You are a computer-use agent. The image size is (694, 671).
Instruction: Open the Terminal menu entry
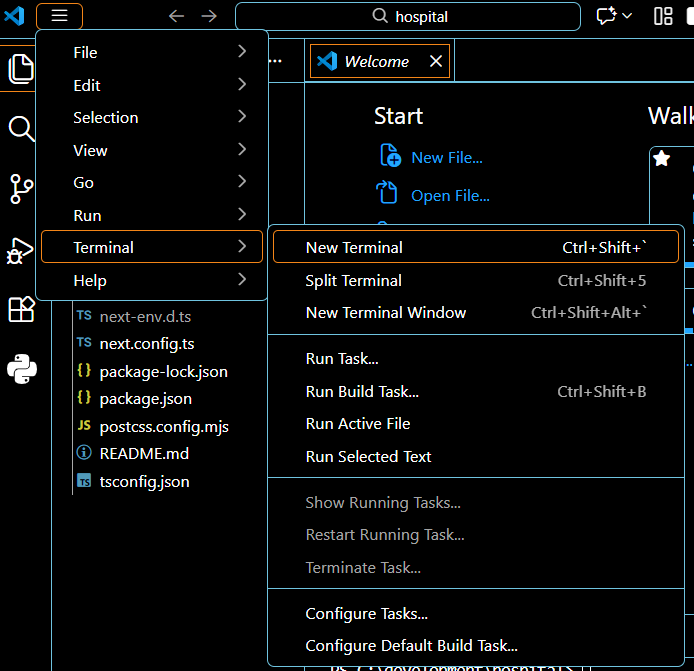point(151,247)
